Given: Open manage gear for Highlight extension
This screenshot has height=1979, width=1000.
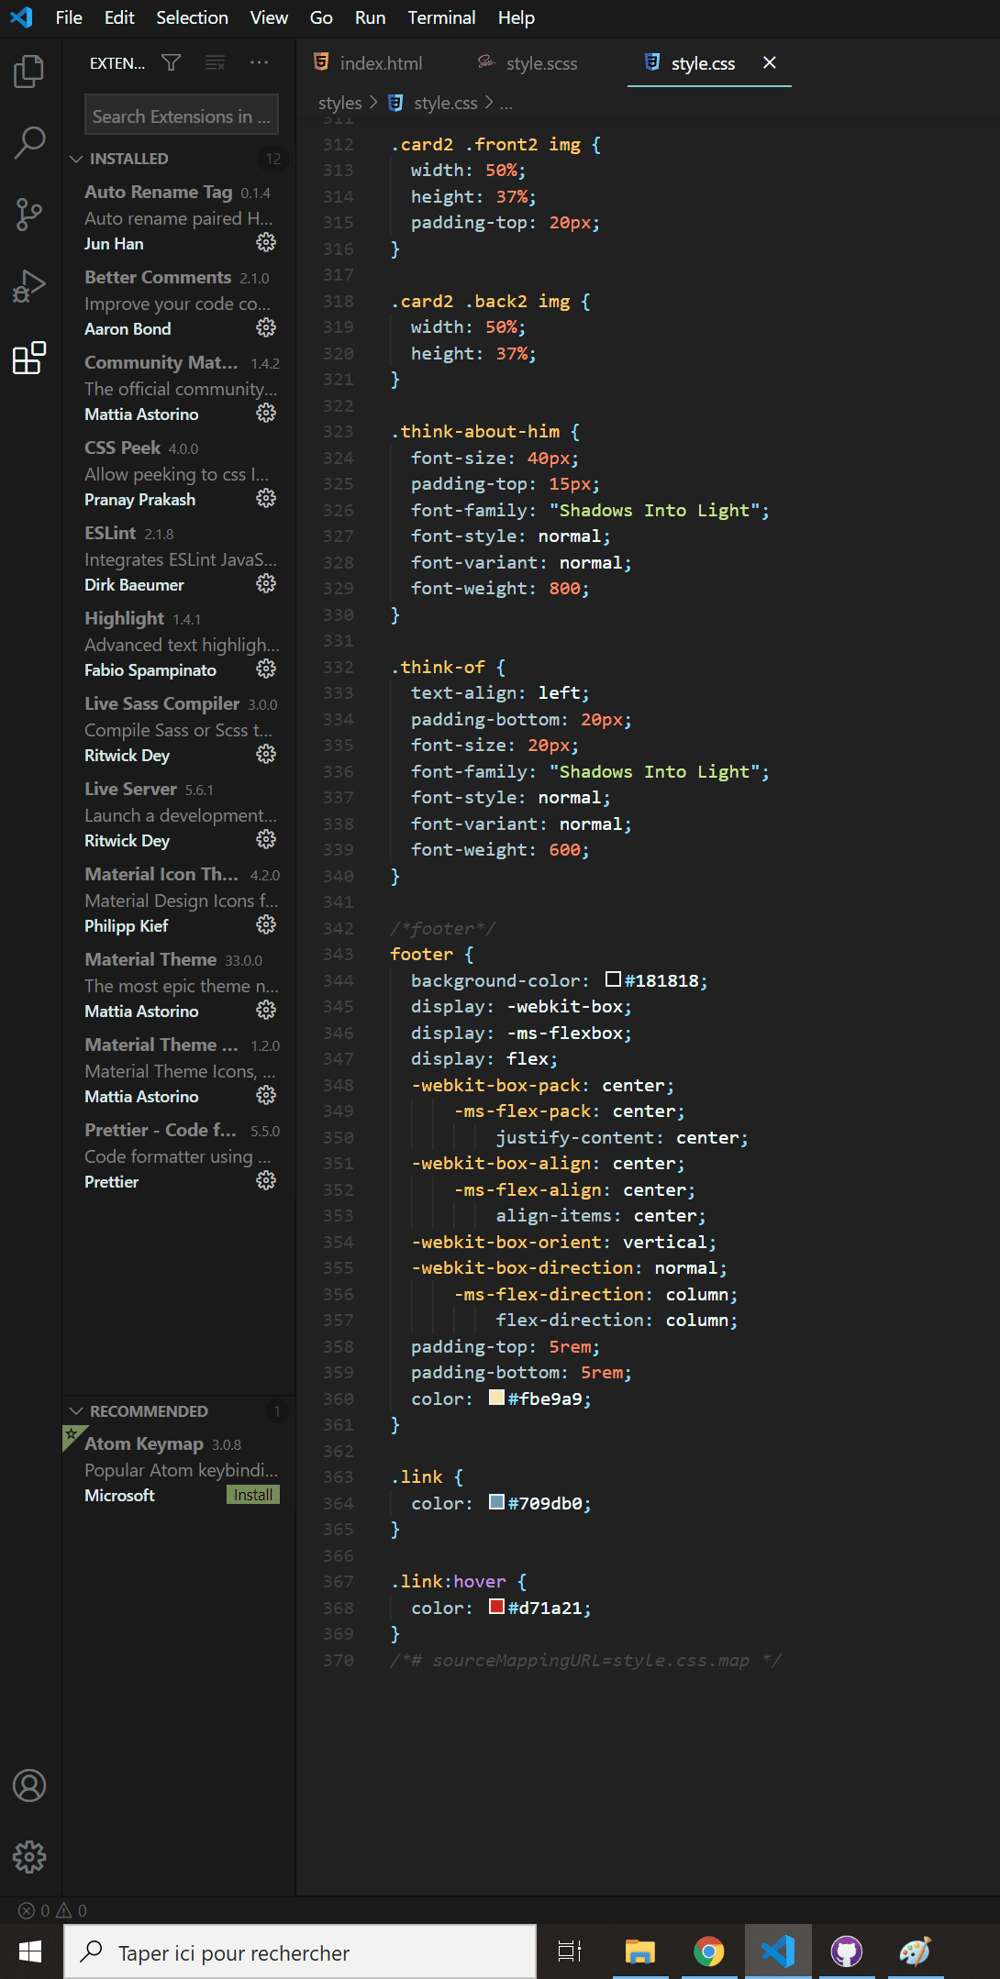Looking at the screenshot, I should (x=266, y=668).
